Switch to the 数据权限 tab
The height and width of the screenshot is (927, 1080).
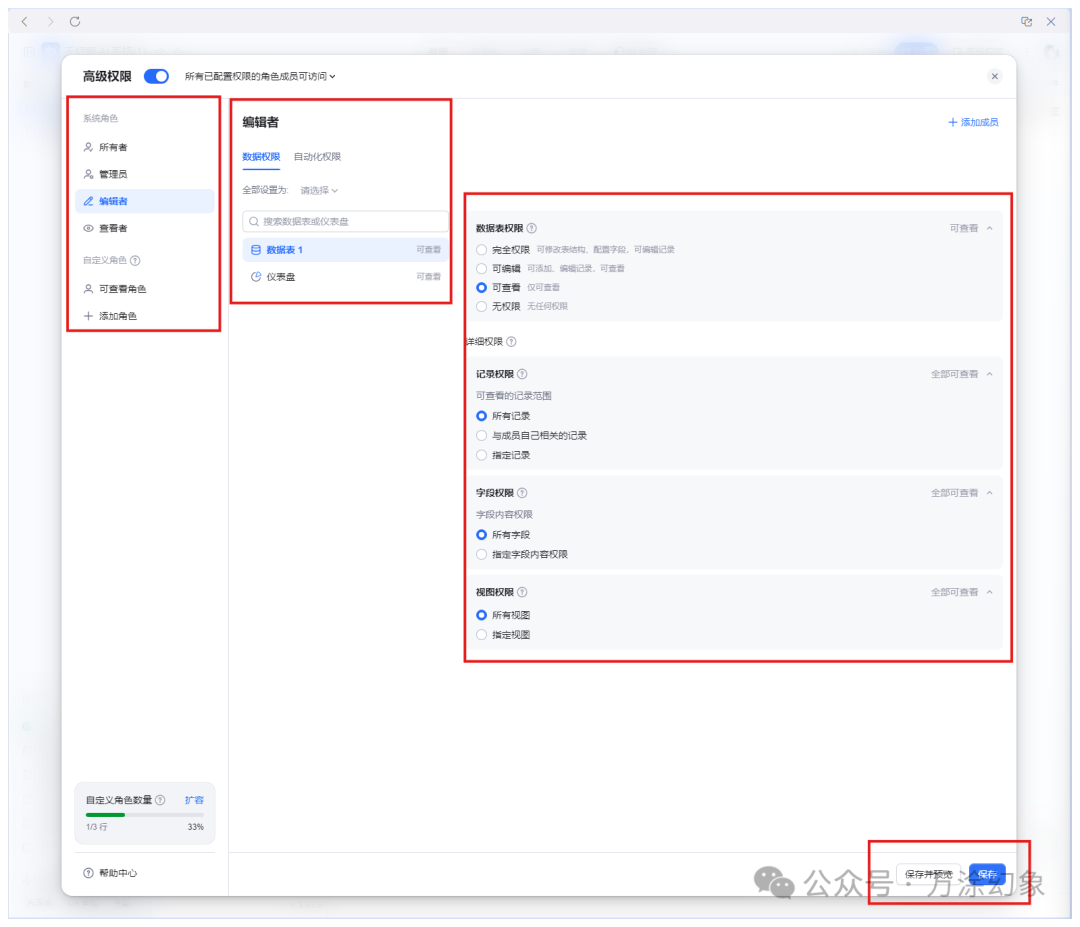coord(261,156)
